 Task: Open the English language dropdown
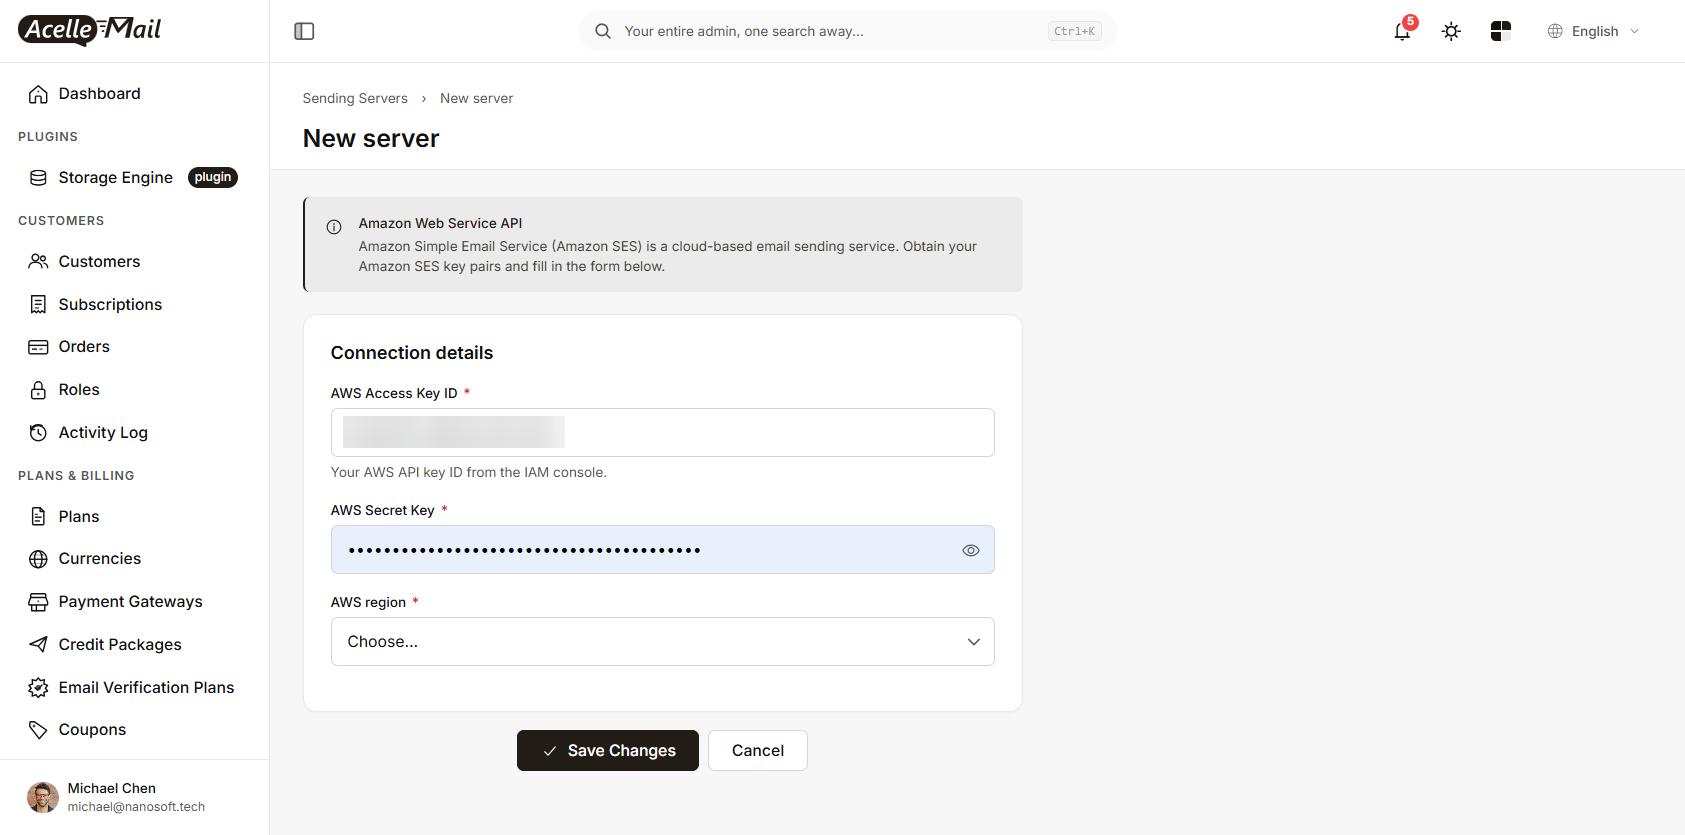click(1594, 31)
